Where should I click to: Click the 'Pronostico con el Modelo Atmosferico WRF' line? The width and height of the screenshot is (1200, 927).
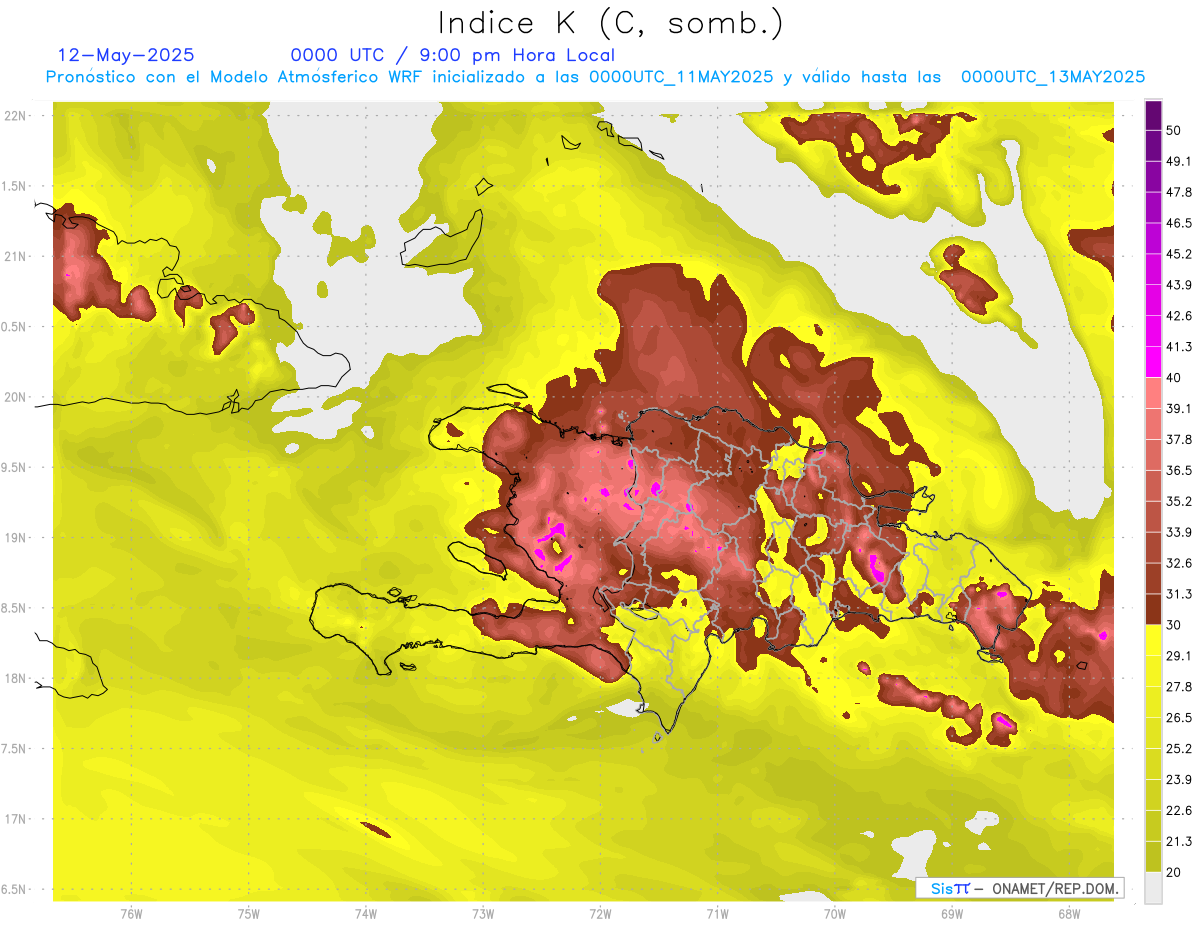click(x=595, y=76)
